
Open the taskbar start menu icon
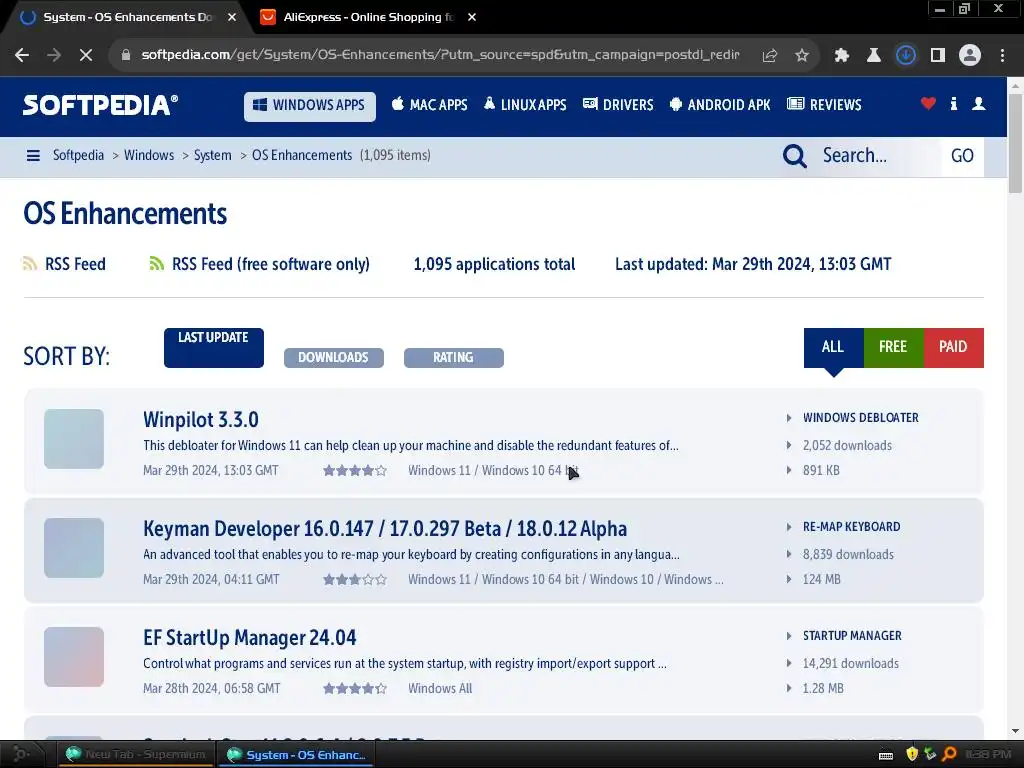(x=20, y=754)
